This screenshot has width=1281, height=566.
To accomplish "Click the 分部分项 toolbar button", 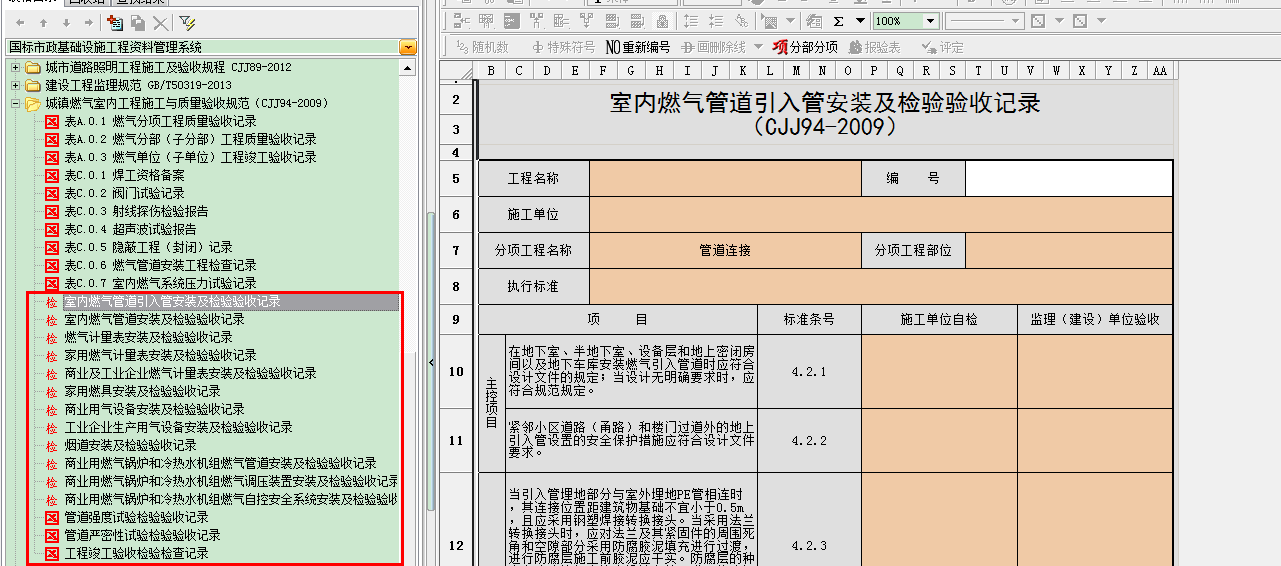I will point(805,47).
